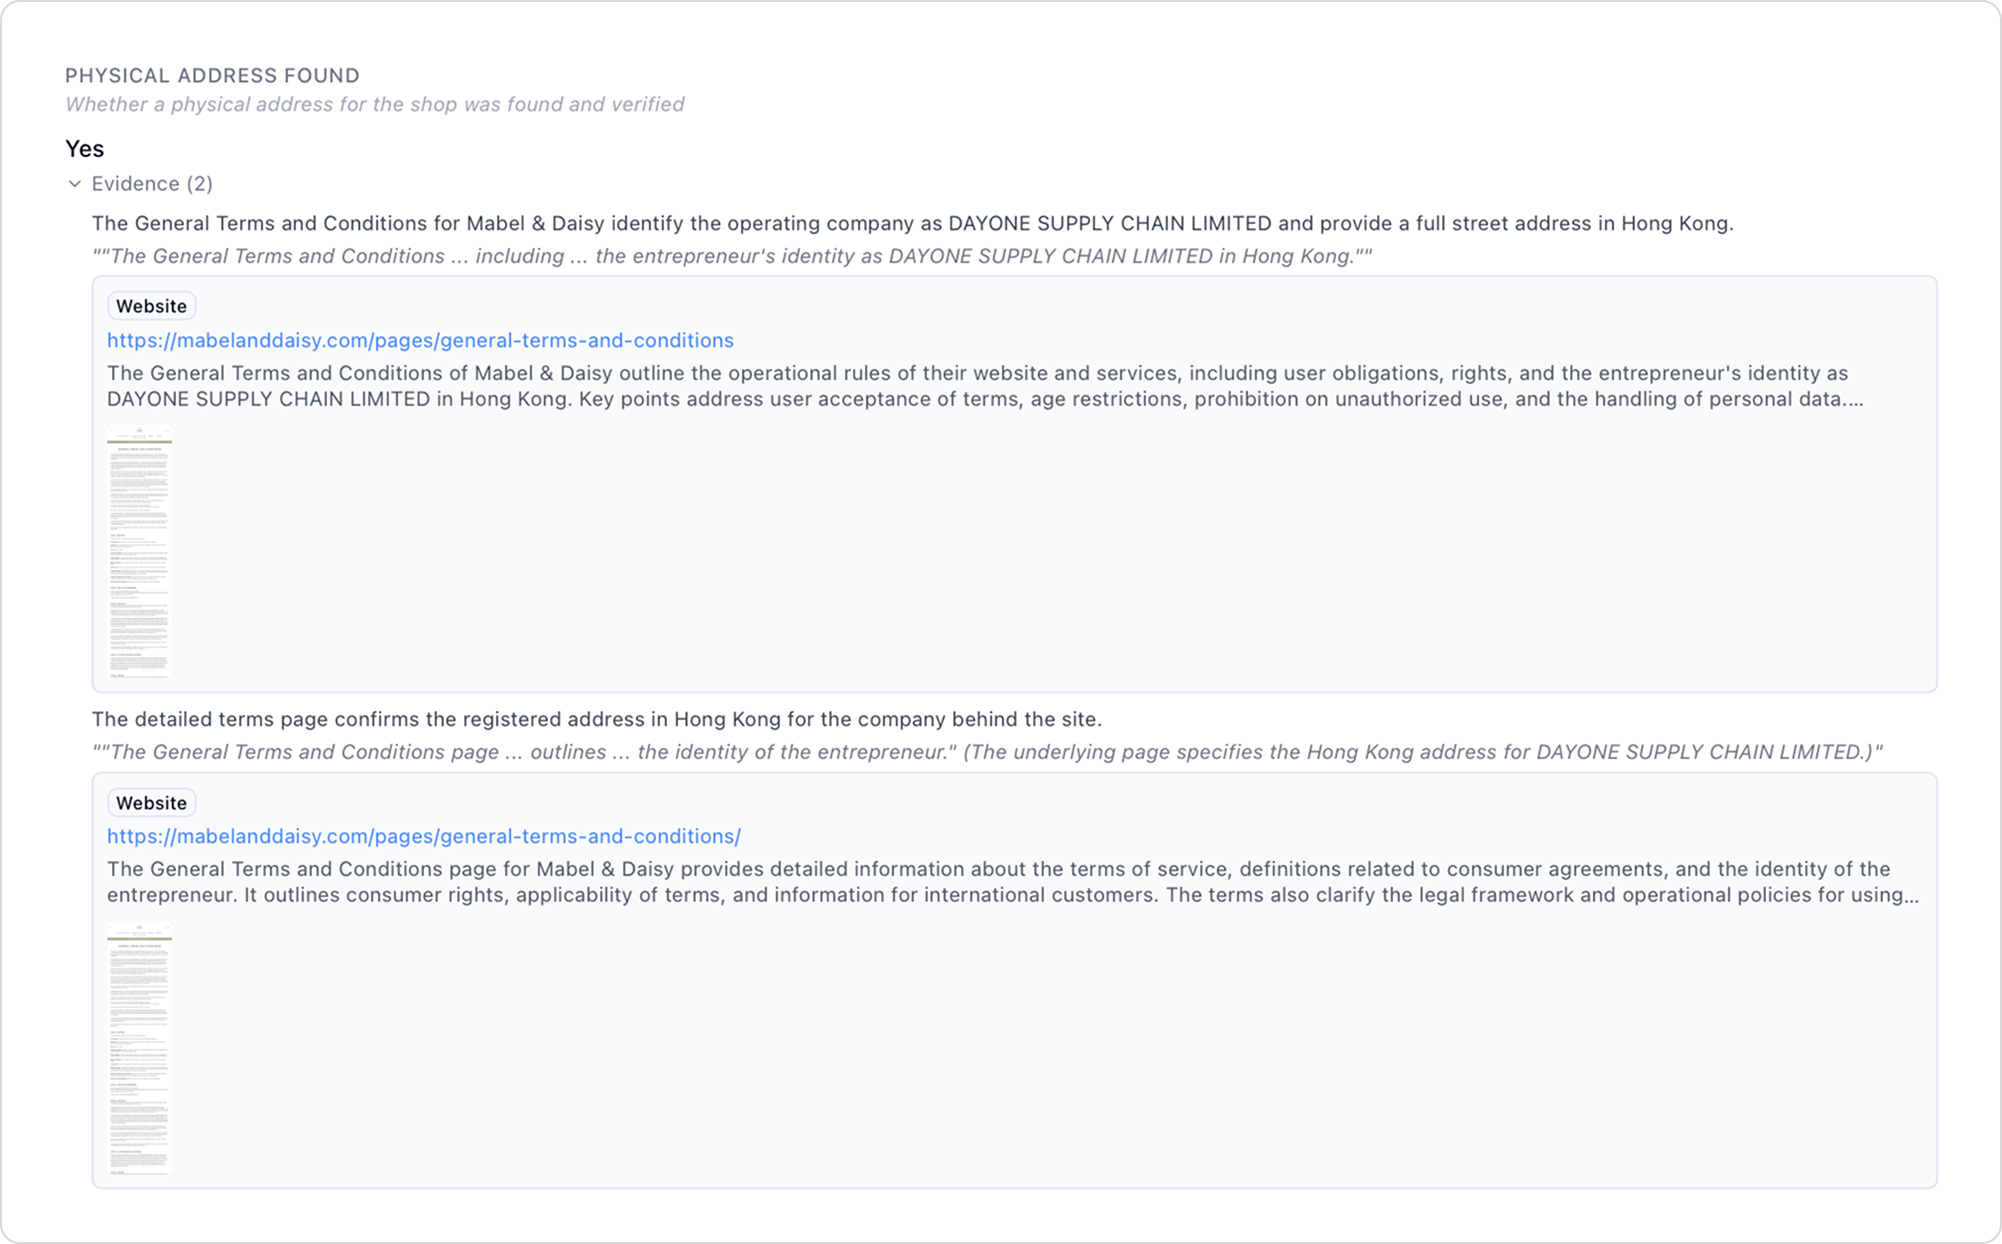
Task: Click the "Evidence (2)" label
Action: [152, 184]
